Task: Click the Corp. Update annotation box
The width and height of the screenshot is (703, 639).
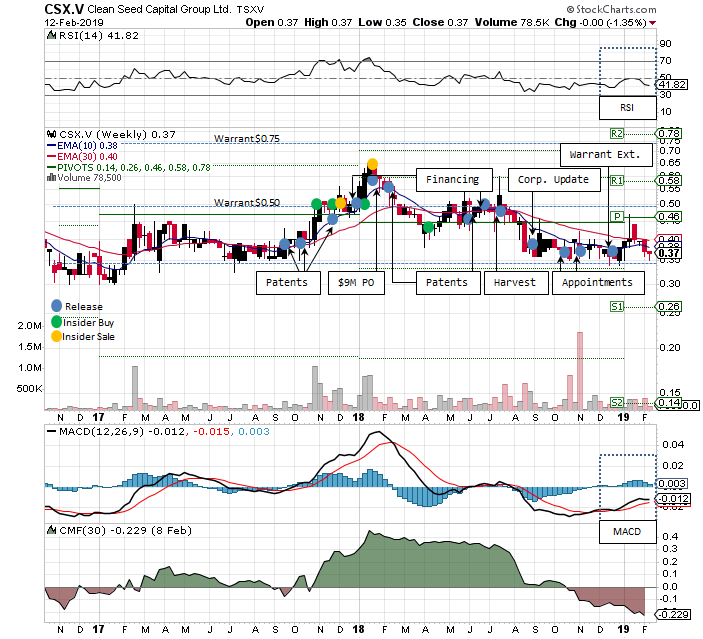Action: click(554, 180)
